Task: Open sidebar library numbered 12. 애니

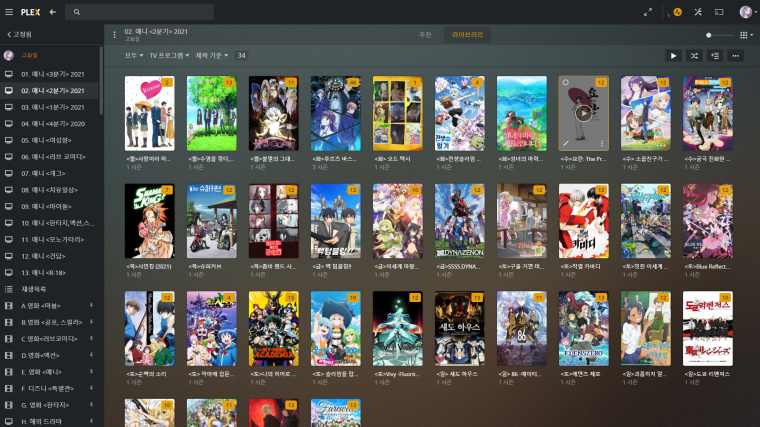Action: click(49, 256)
